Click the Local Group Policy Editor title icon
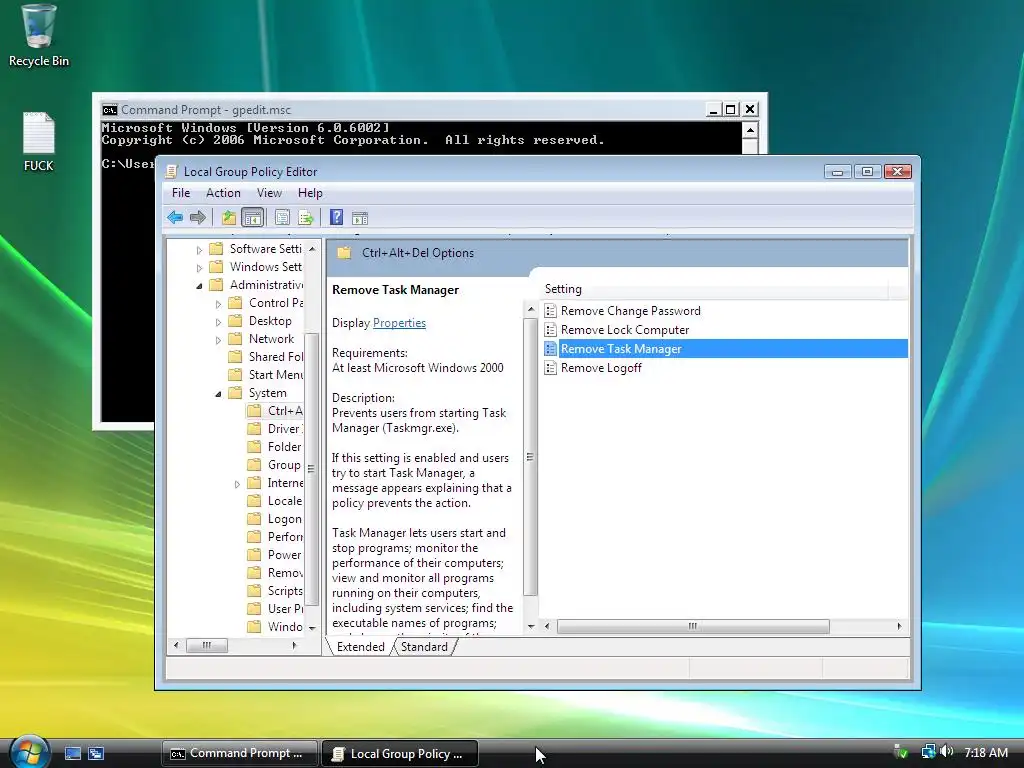The image size is (1024, 768). click(x=172, y=171)
